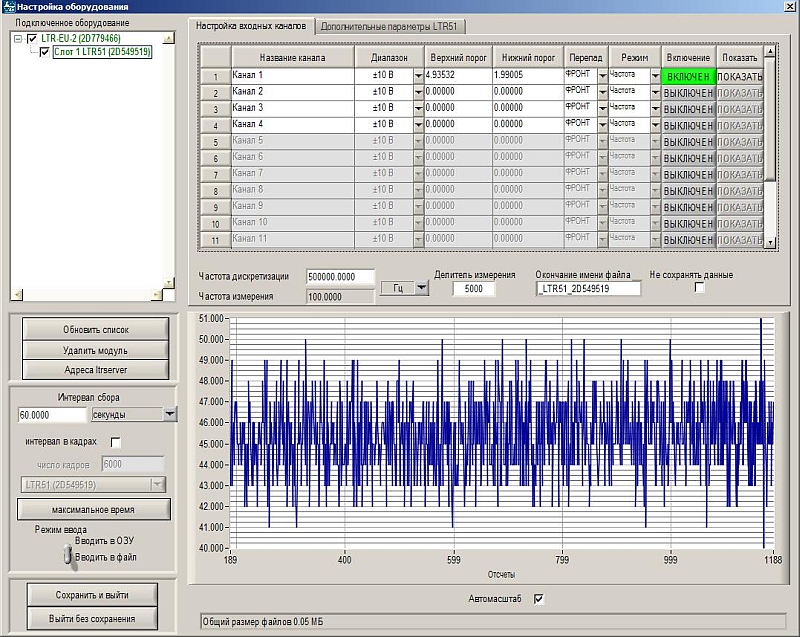The image size is (800, 637).
Task: Uncheck the Автомасштаб checkbox
Action: point(539,599)
